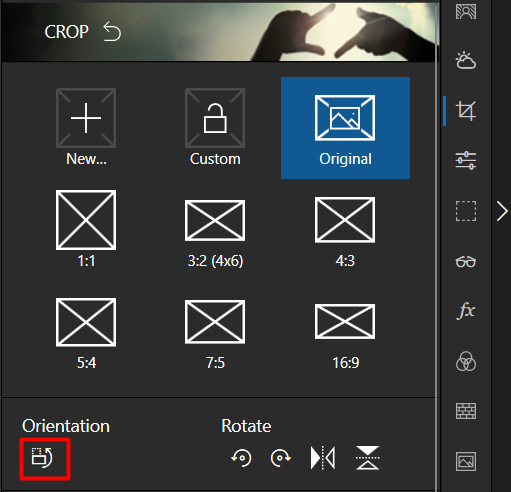The width and height of the screenshot is (511, 492).
Task: Select the New crop preset
Action: (86, 128)
